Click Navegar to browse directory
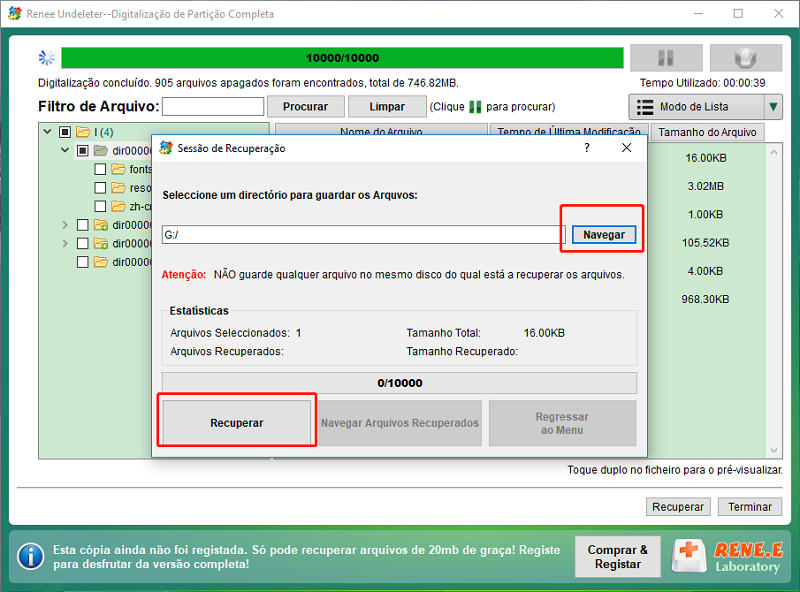 point(604,235)
